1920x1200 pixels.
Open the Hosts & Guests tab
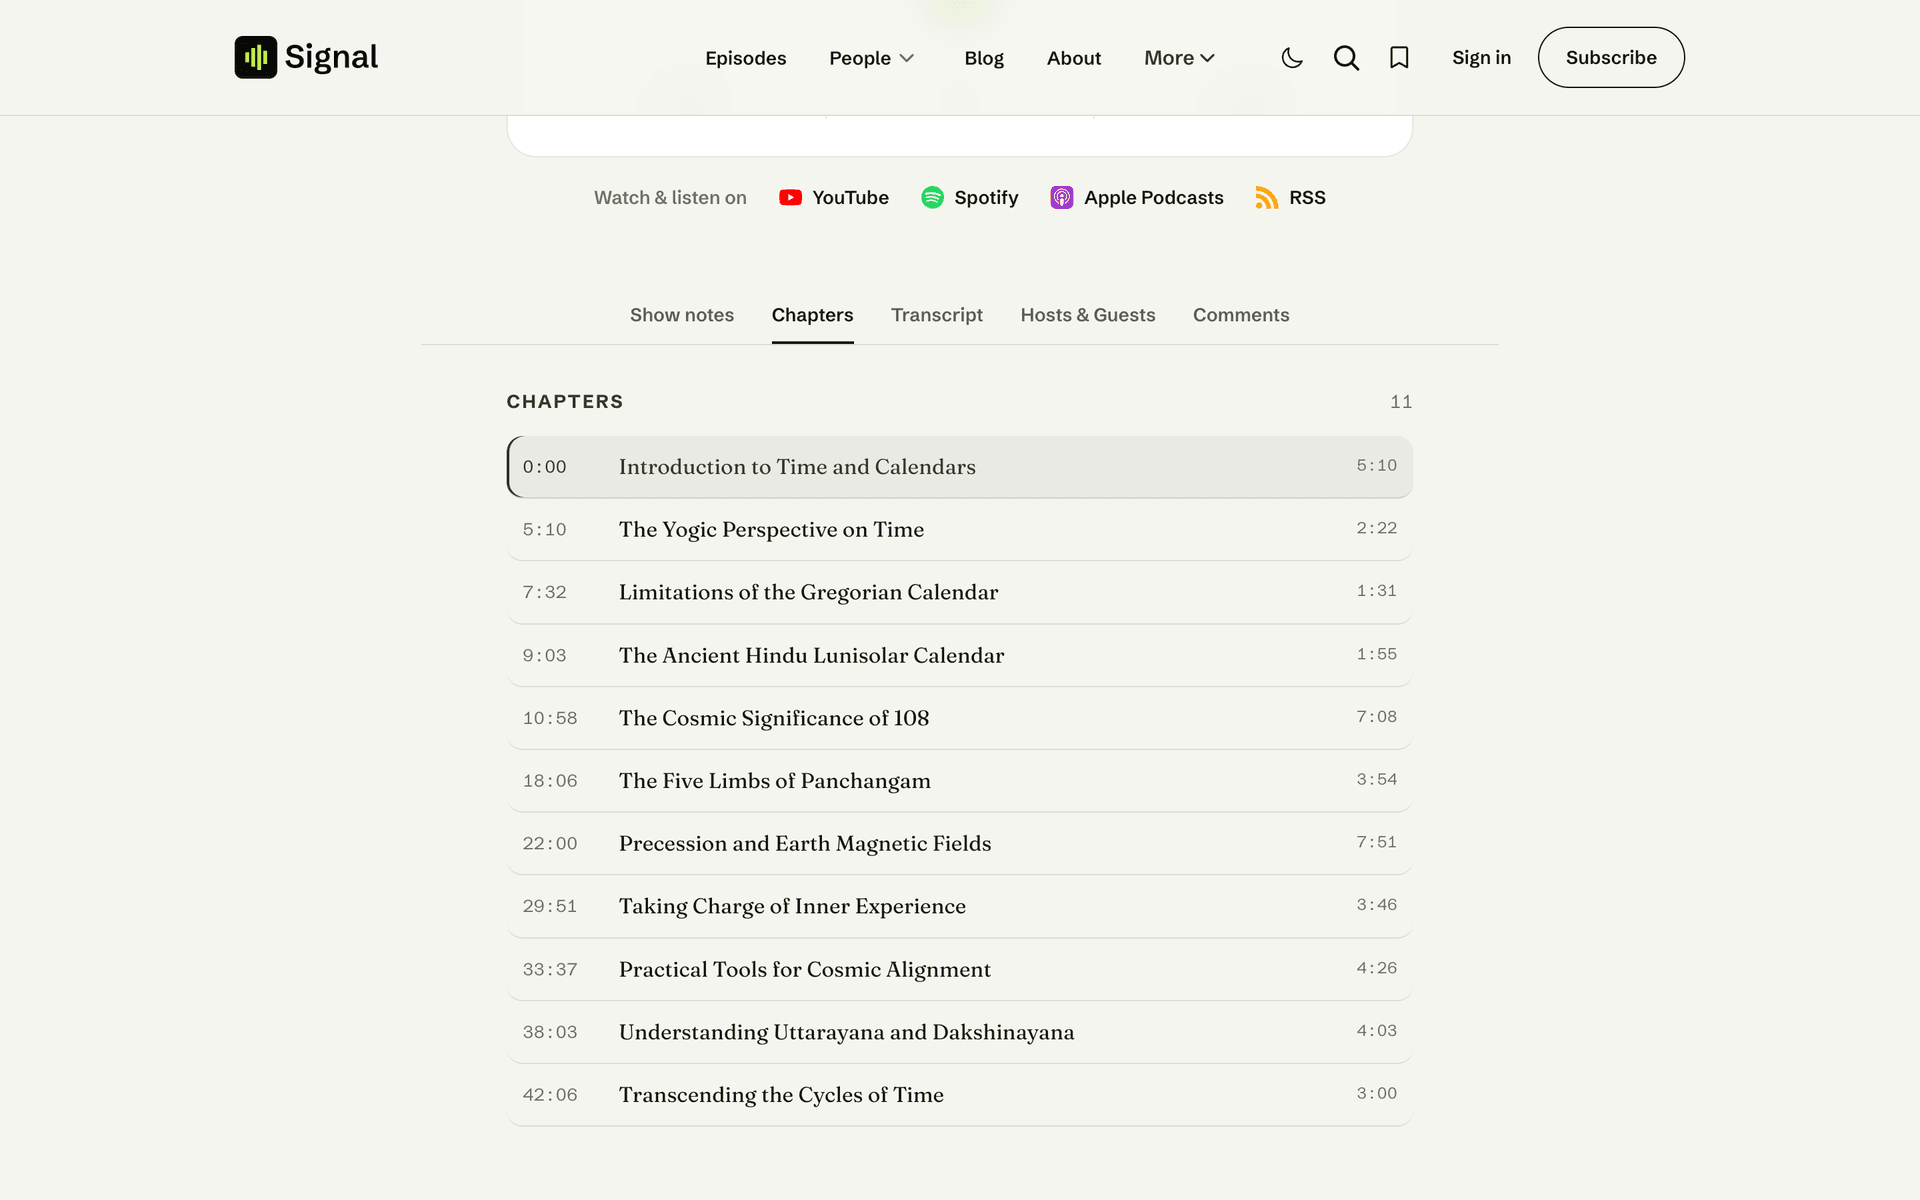(x=1088, y=315)
